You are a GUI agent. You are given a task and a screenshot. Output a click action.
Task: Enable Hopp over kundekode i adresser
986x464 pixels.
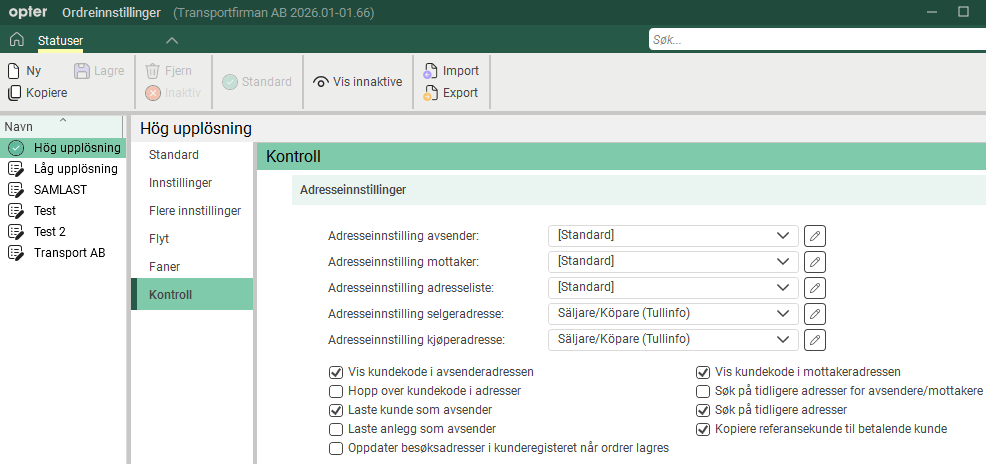(x=336, y=391)
